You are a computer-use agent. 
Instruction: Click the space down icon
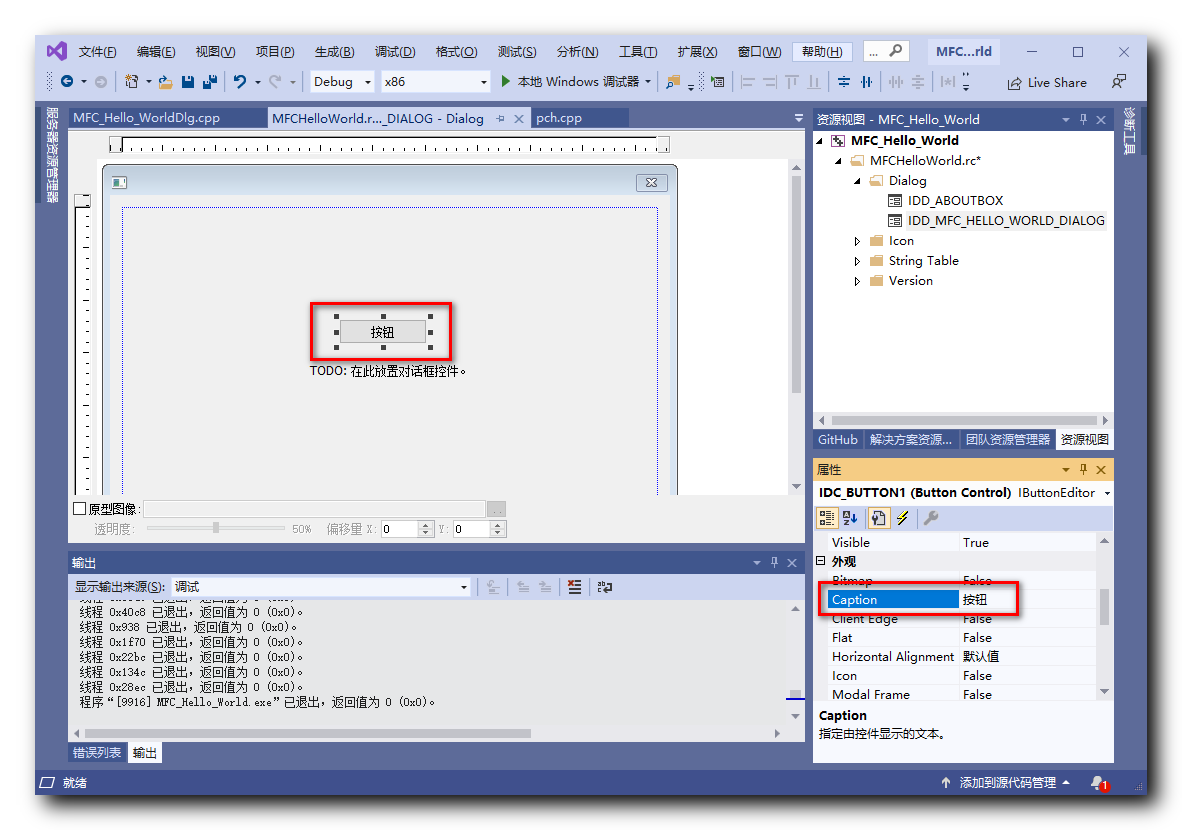917,81
